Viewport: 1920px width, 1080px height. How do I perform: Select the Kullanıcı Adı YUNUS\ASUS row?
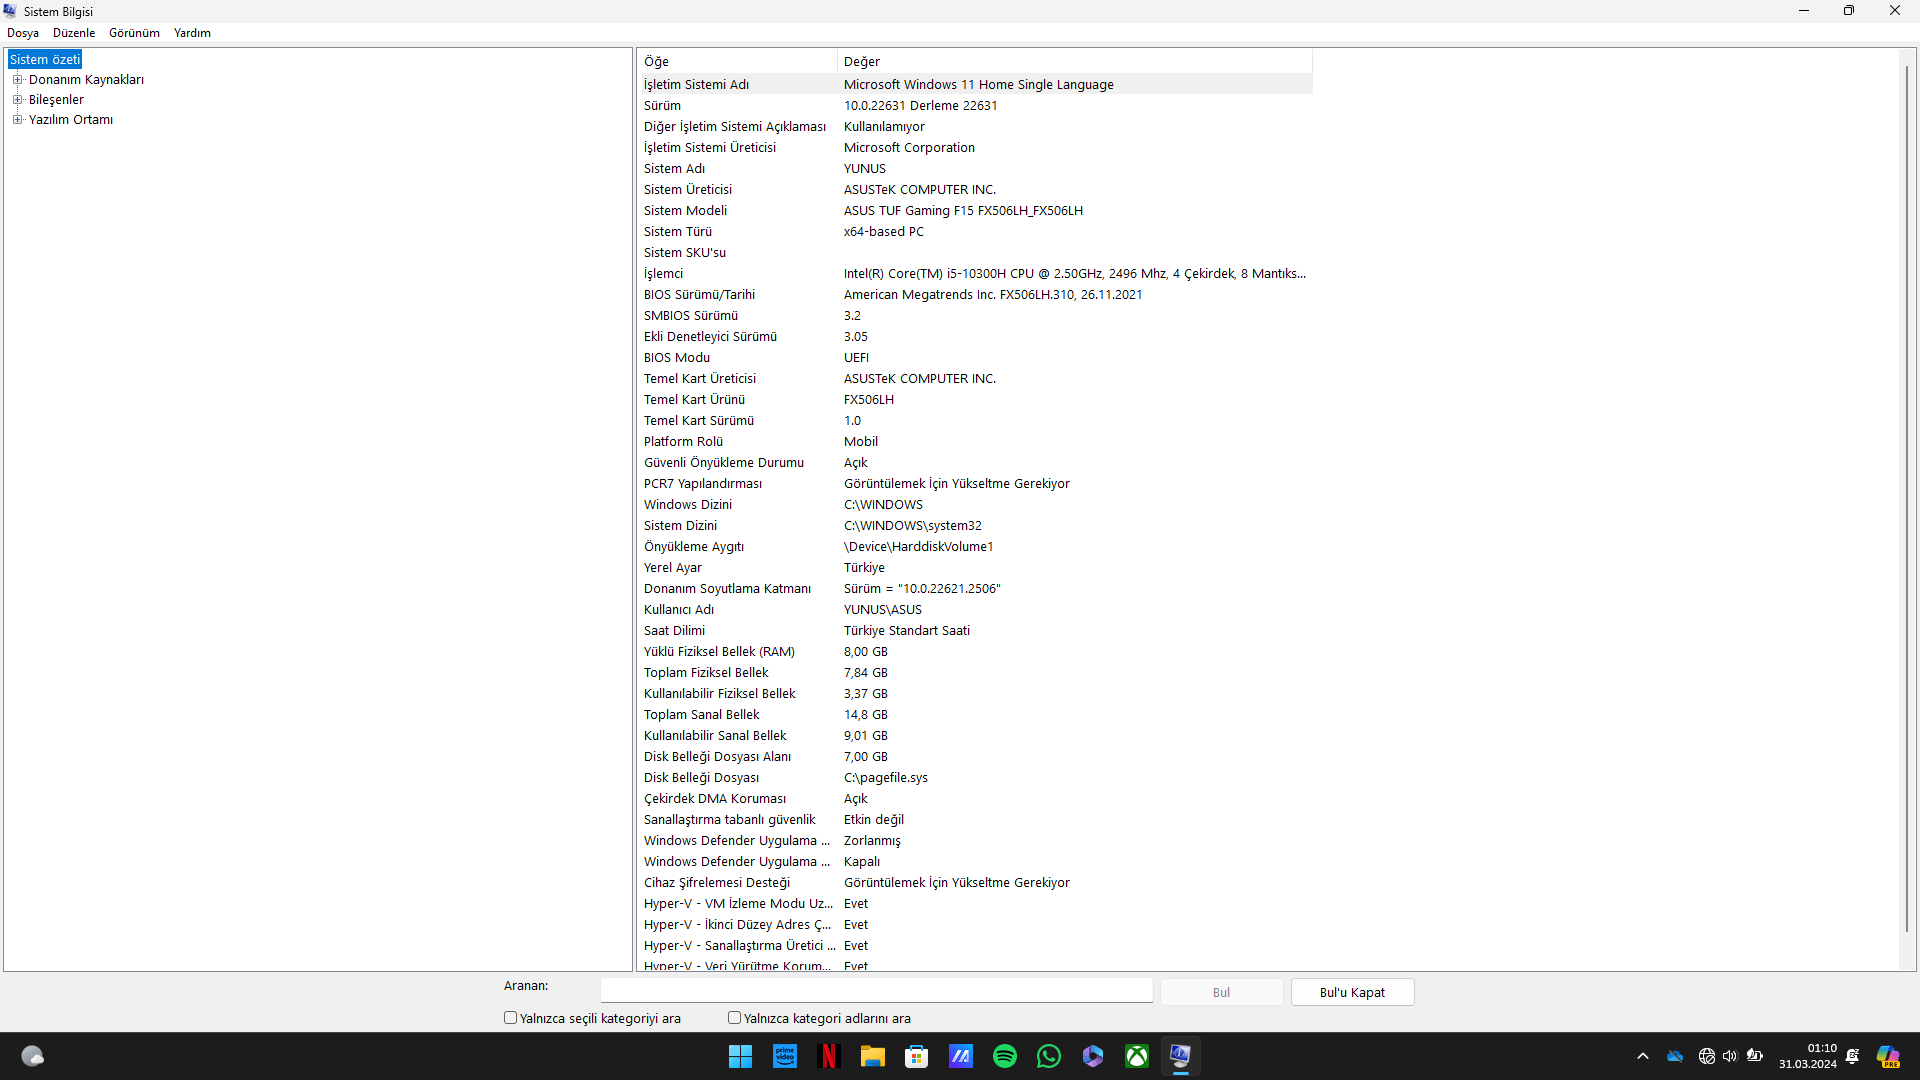pyautogui.click(x=976, y=610)
